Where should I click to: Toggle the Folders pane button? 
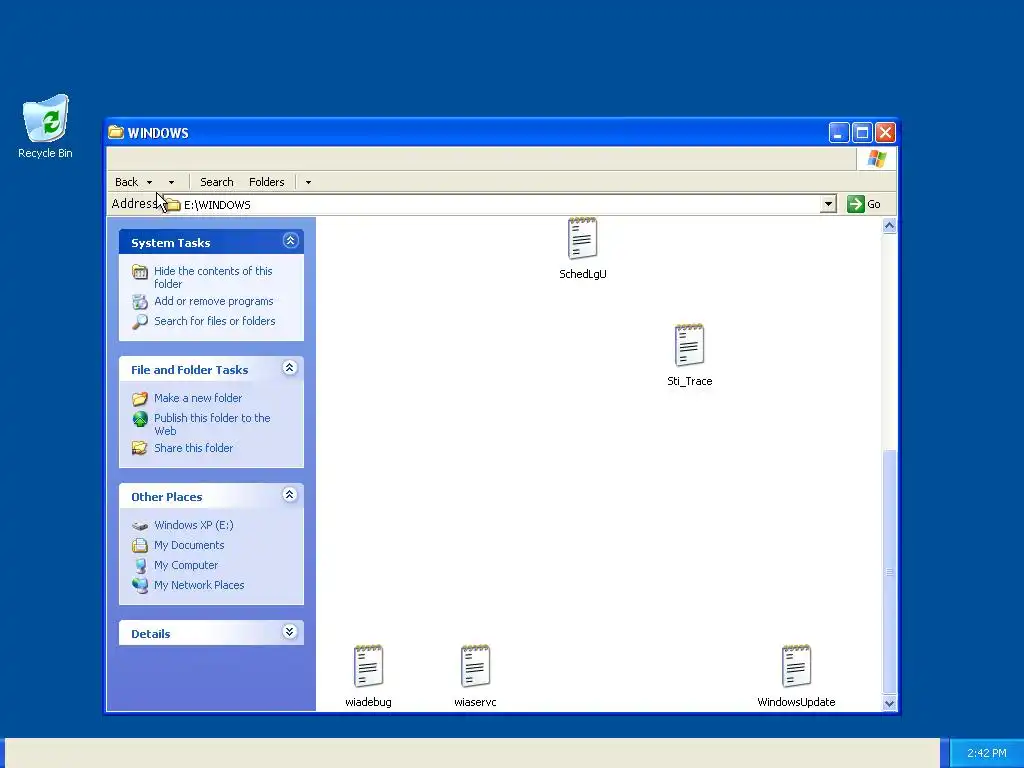click(266, 182)
